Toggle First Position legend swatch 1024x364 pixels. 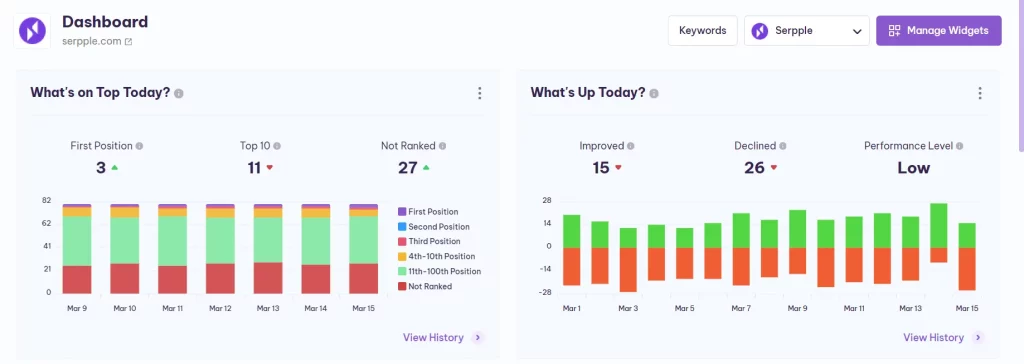(x=402, y=212)
